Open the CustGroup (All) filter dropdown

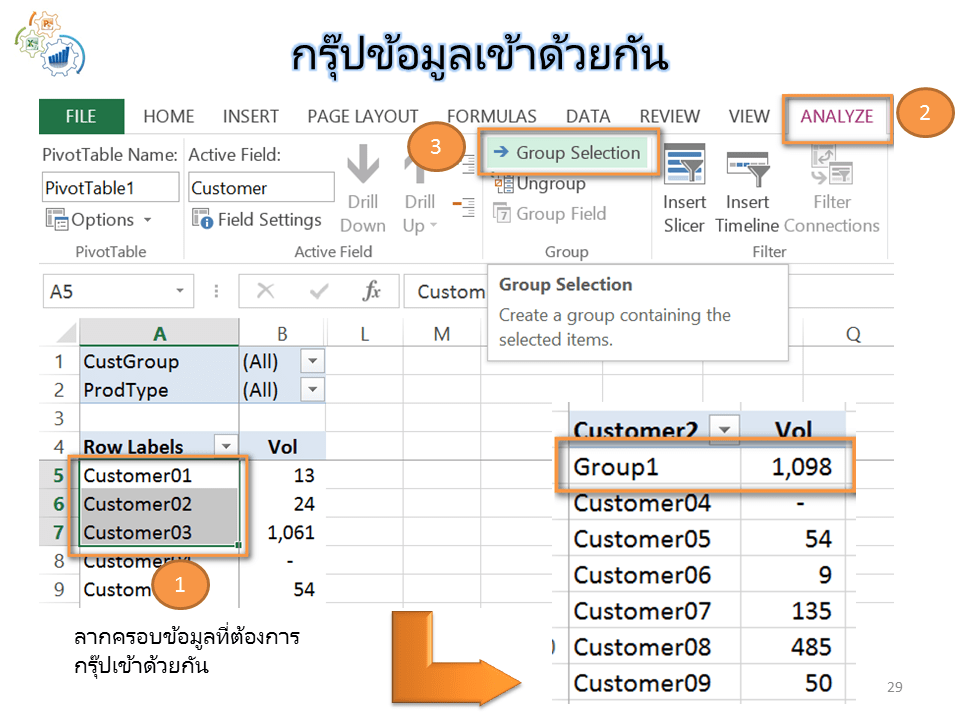[x=312, y=361]
